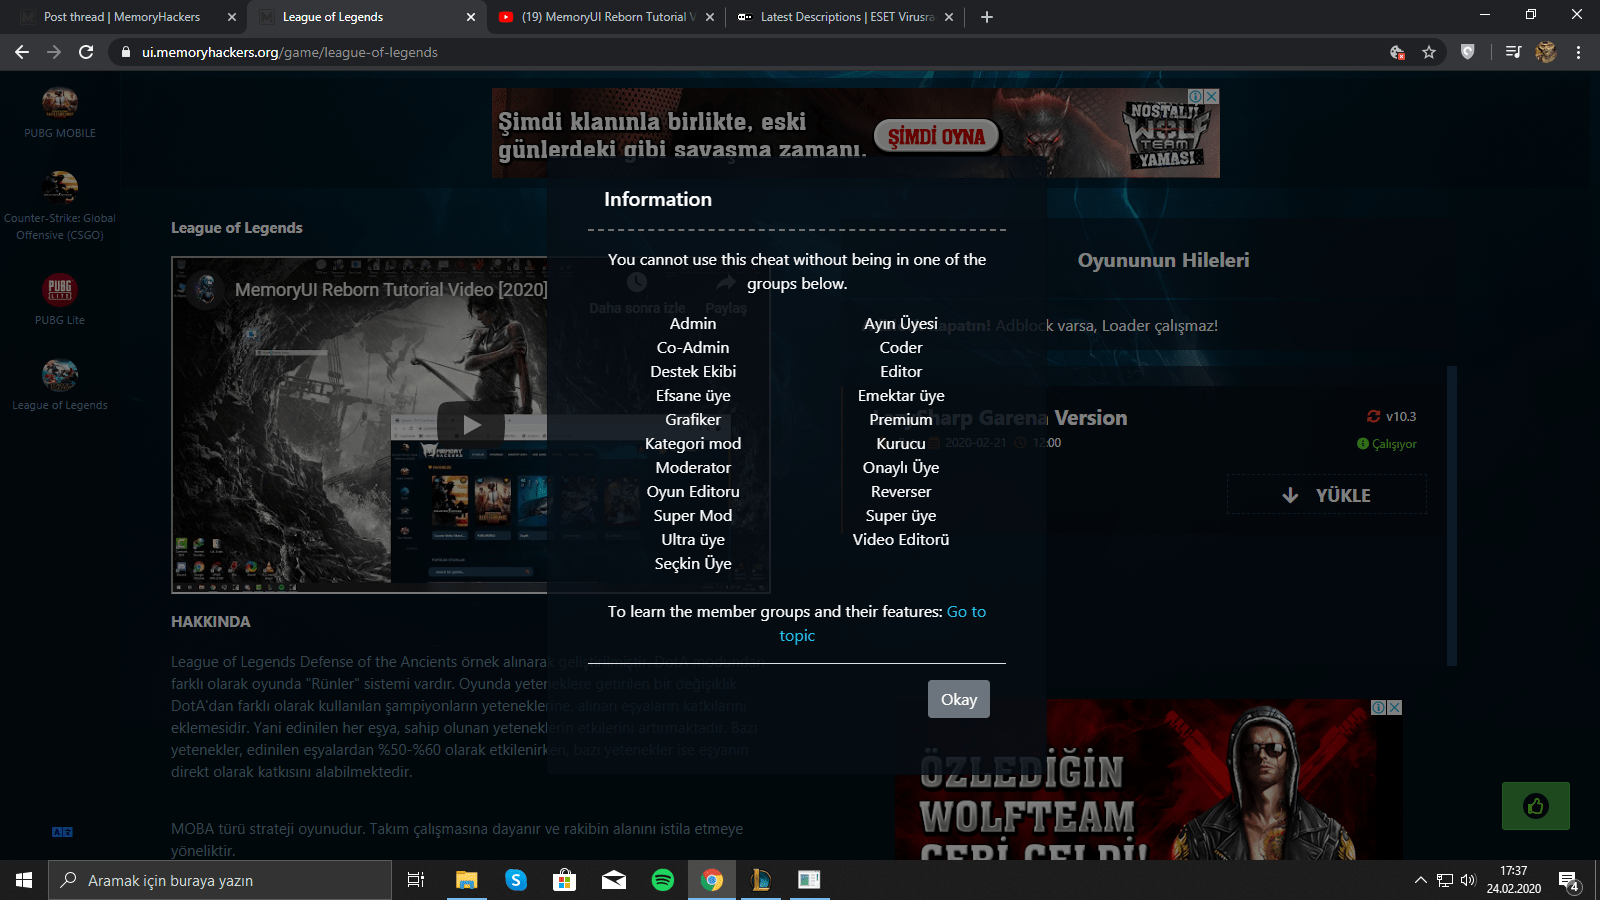Image resolution: width=1600 pixels, height=900 pixels.
Task: Click the Windows search box 'Aramak için buraya yazın'
Action: click(220, 880)
